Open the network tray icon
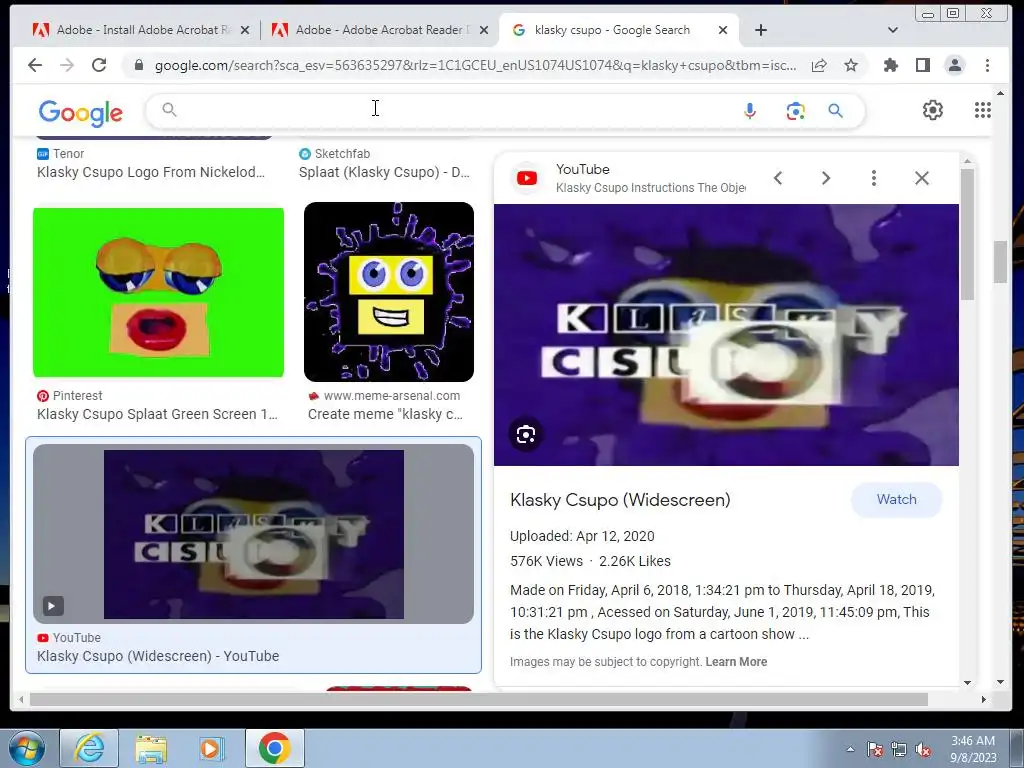 tap(899, 749)
